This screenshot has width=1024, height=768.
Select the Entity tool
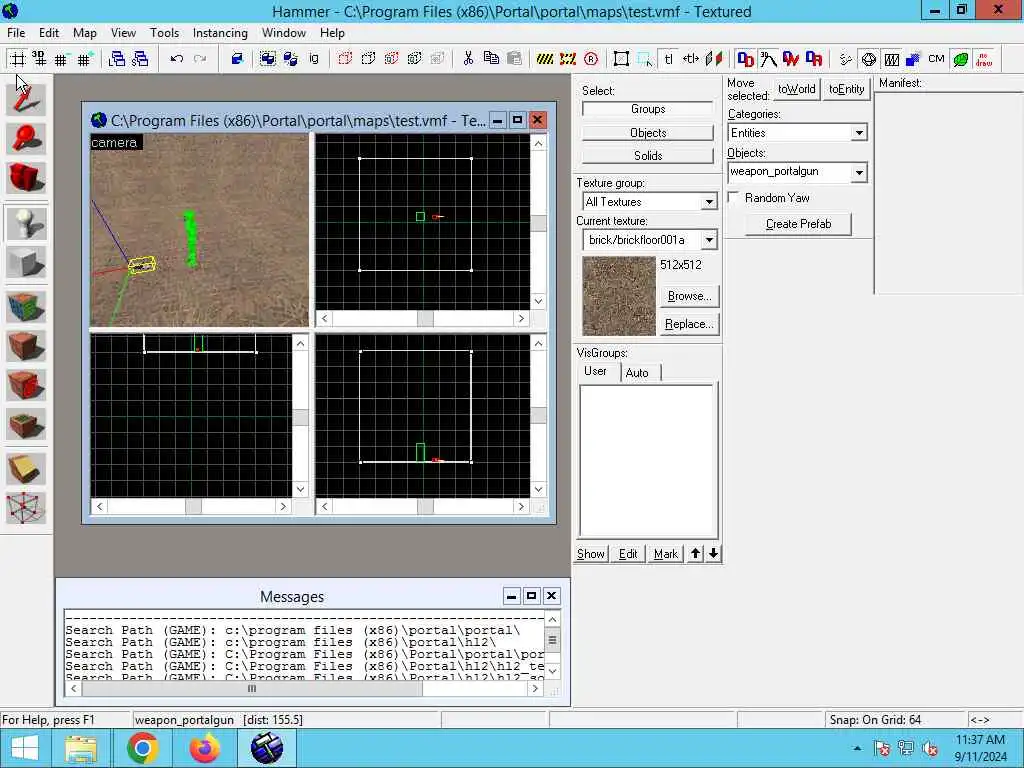(26, 223)
